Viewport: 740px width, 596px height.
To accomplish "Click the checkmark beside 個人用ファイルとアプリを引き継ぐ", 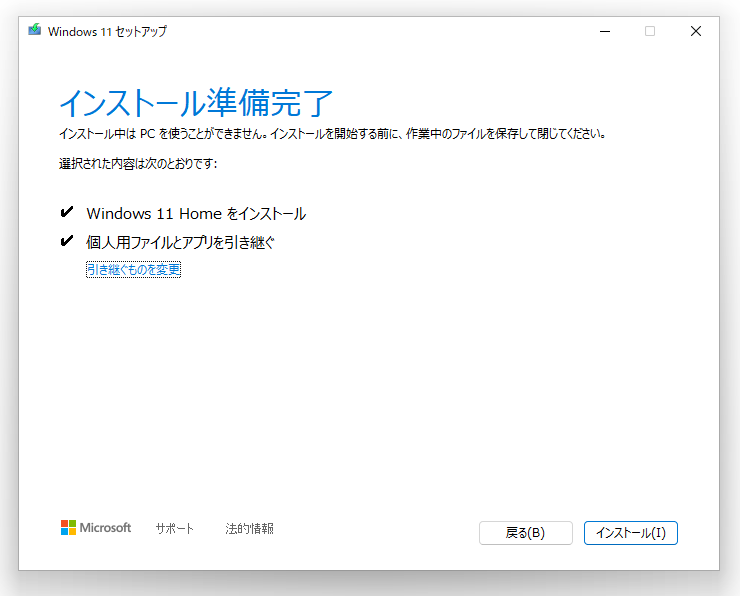I will (x=67, y=241).
